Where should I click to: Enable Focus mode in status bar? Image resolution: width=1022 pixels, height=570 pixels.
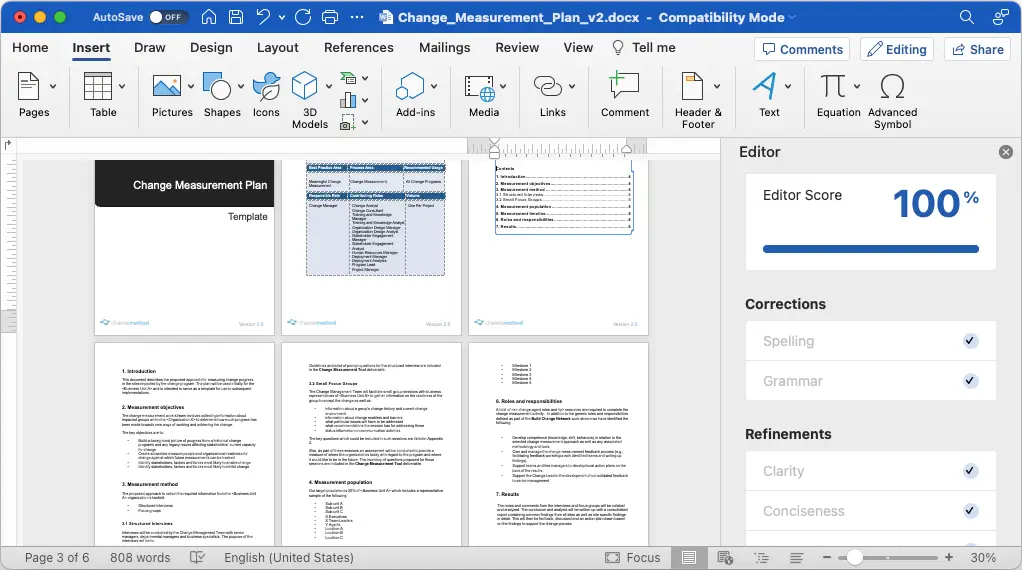632,558
